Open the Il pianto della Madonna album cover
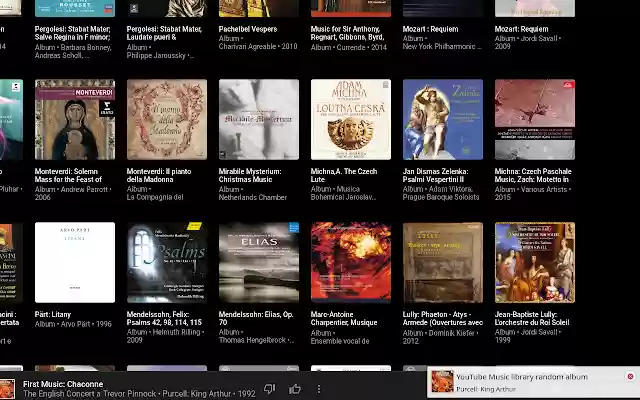The height and width of the screenshot is (400, 640). pyautogui.click(x=167, y=120)
